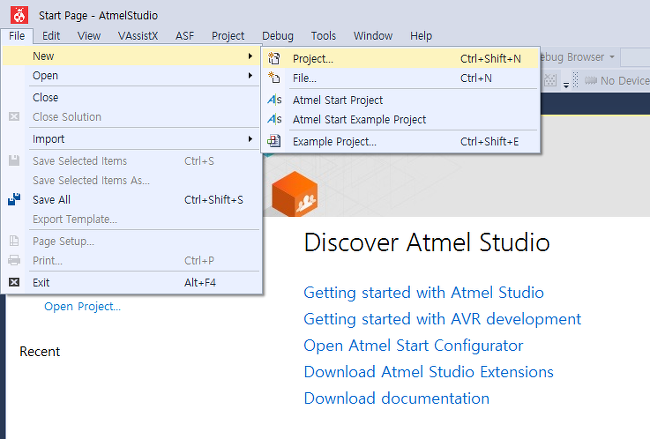Click the Example Project icon
Screen dimensions: 650x439
point(274,141)
